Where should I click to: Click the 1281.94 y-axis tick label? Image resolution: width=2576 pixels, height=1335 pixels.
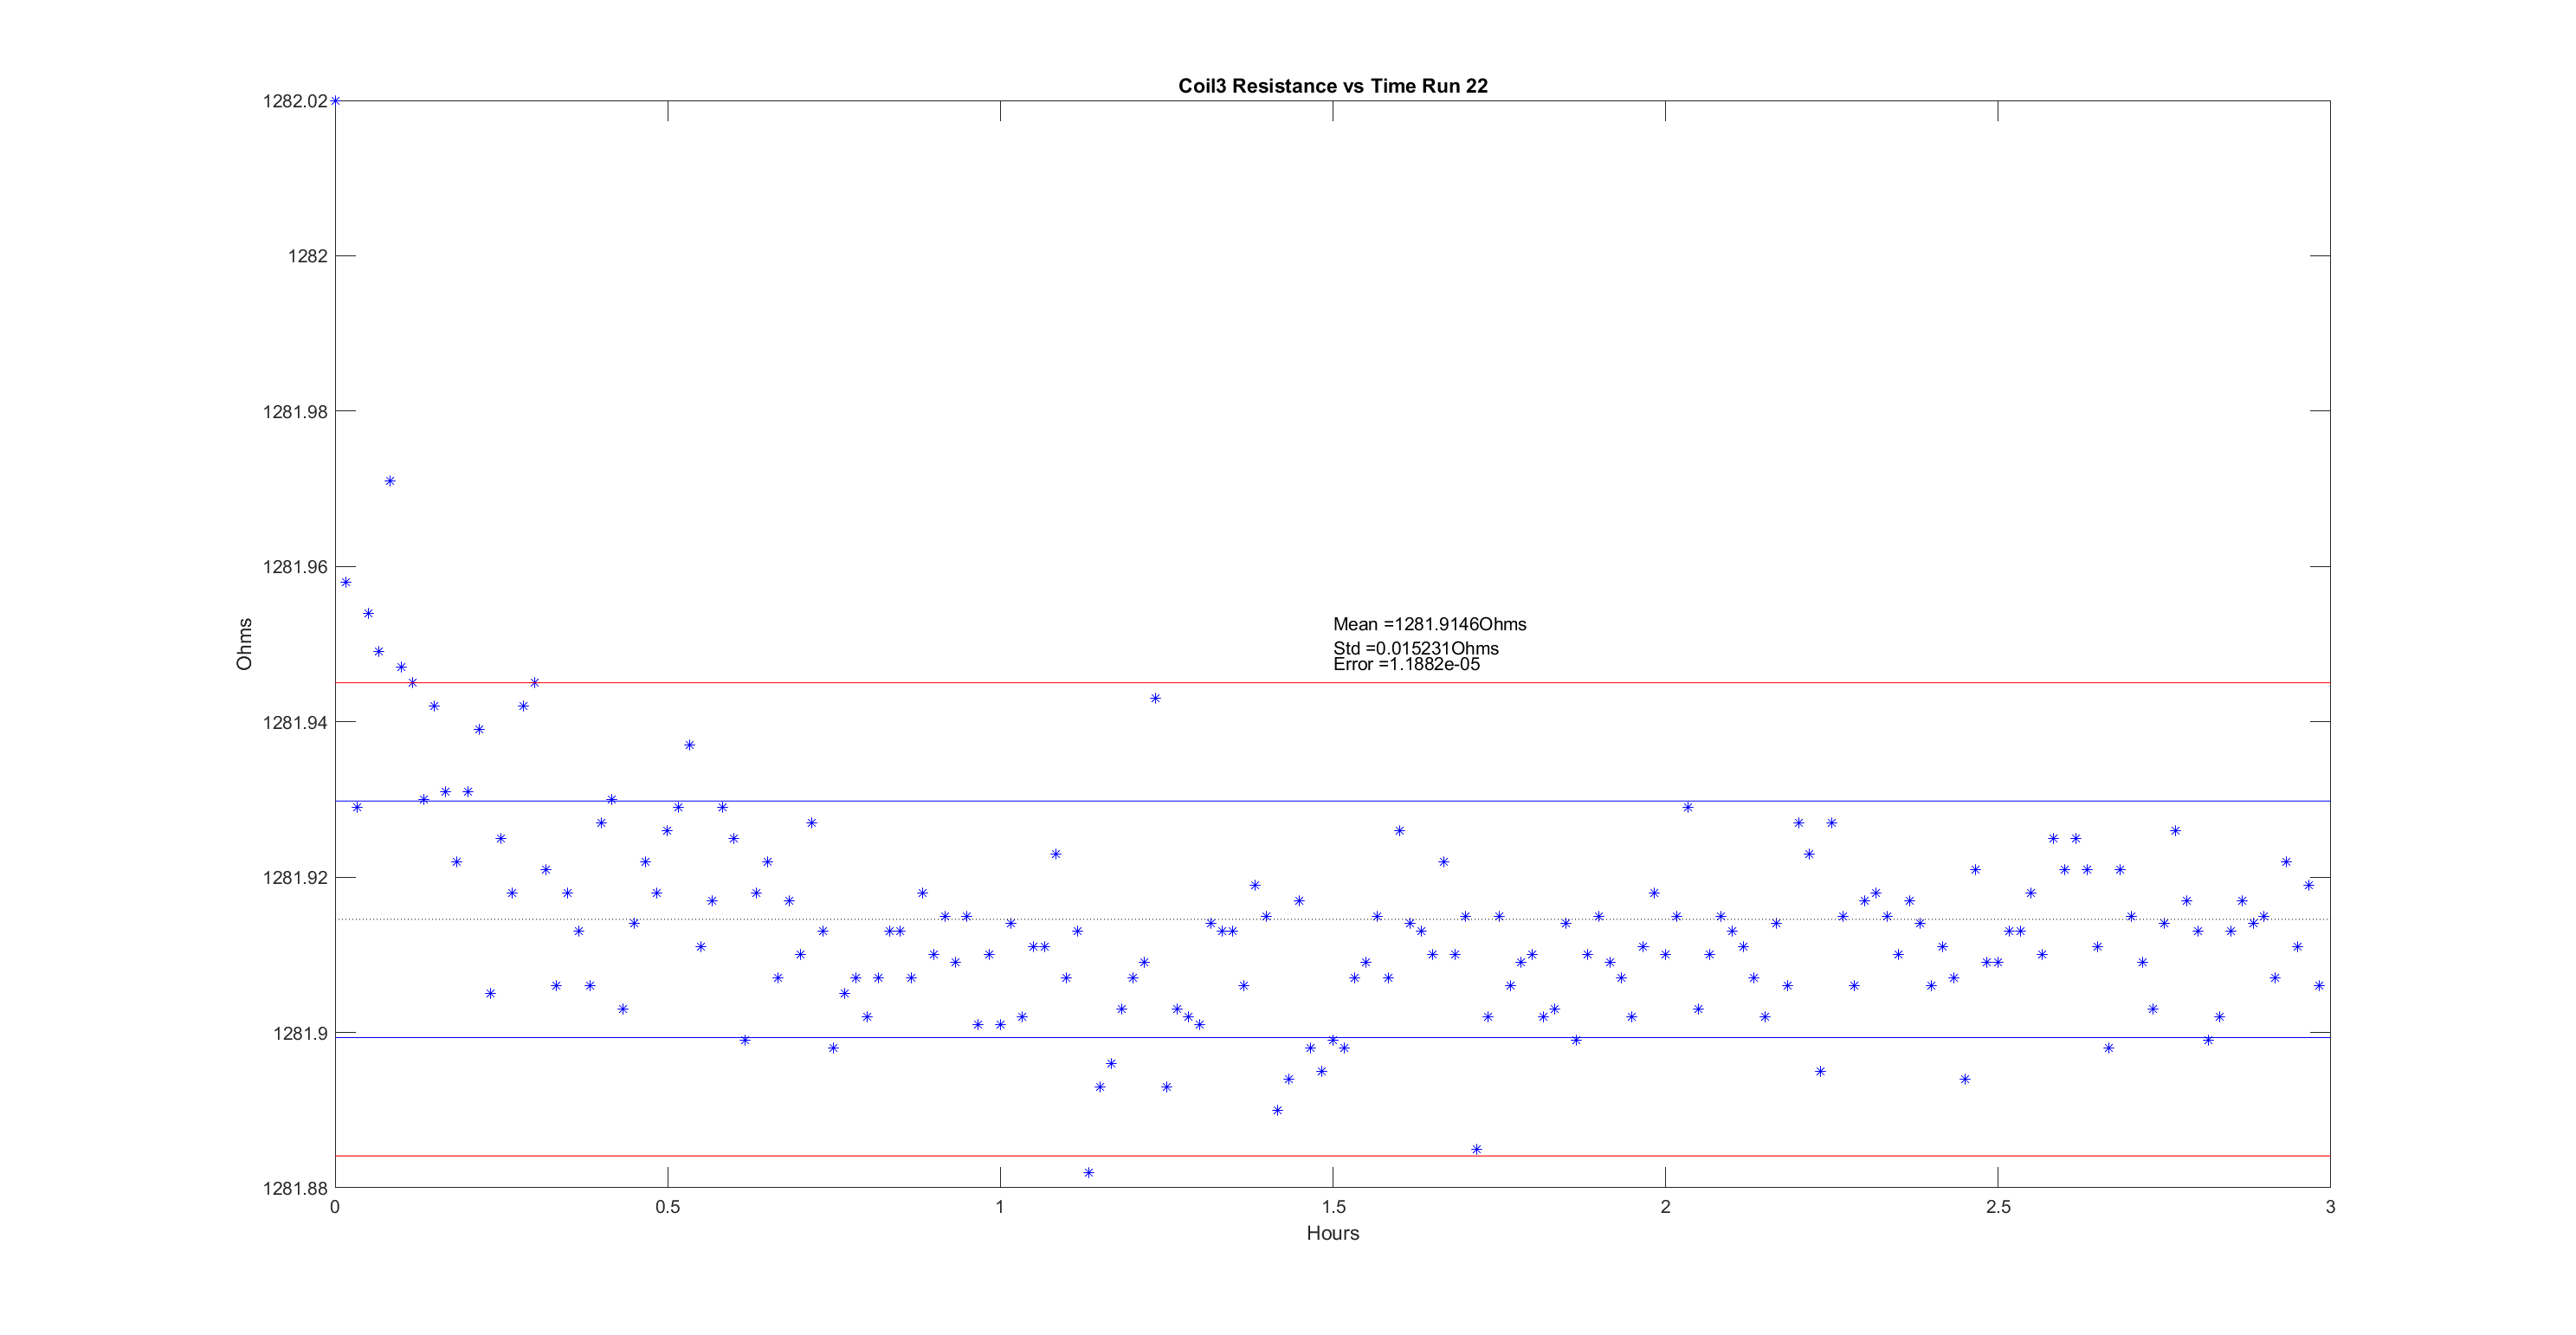tap(295, 723)
